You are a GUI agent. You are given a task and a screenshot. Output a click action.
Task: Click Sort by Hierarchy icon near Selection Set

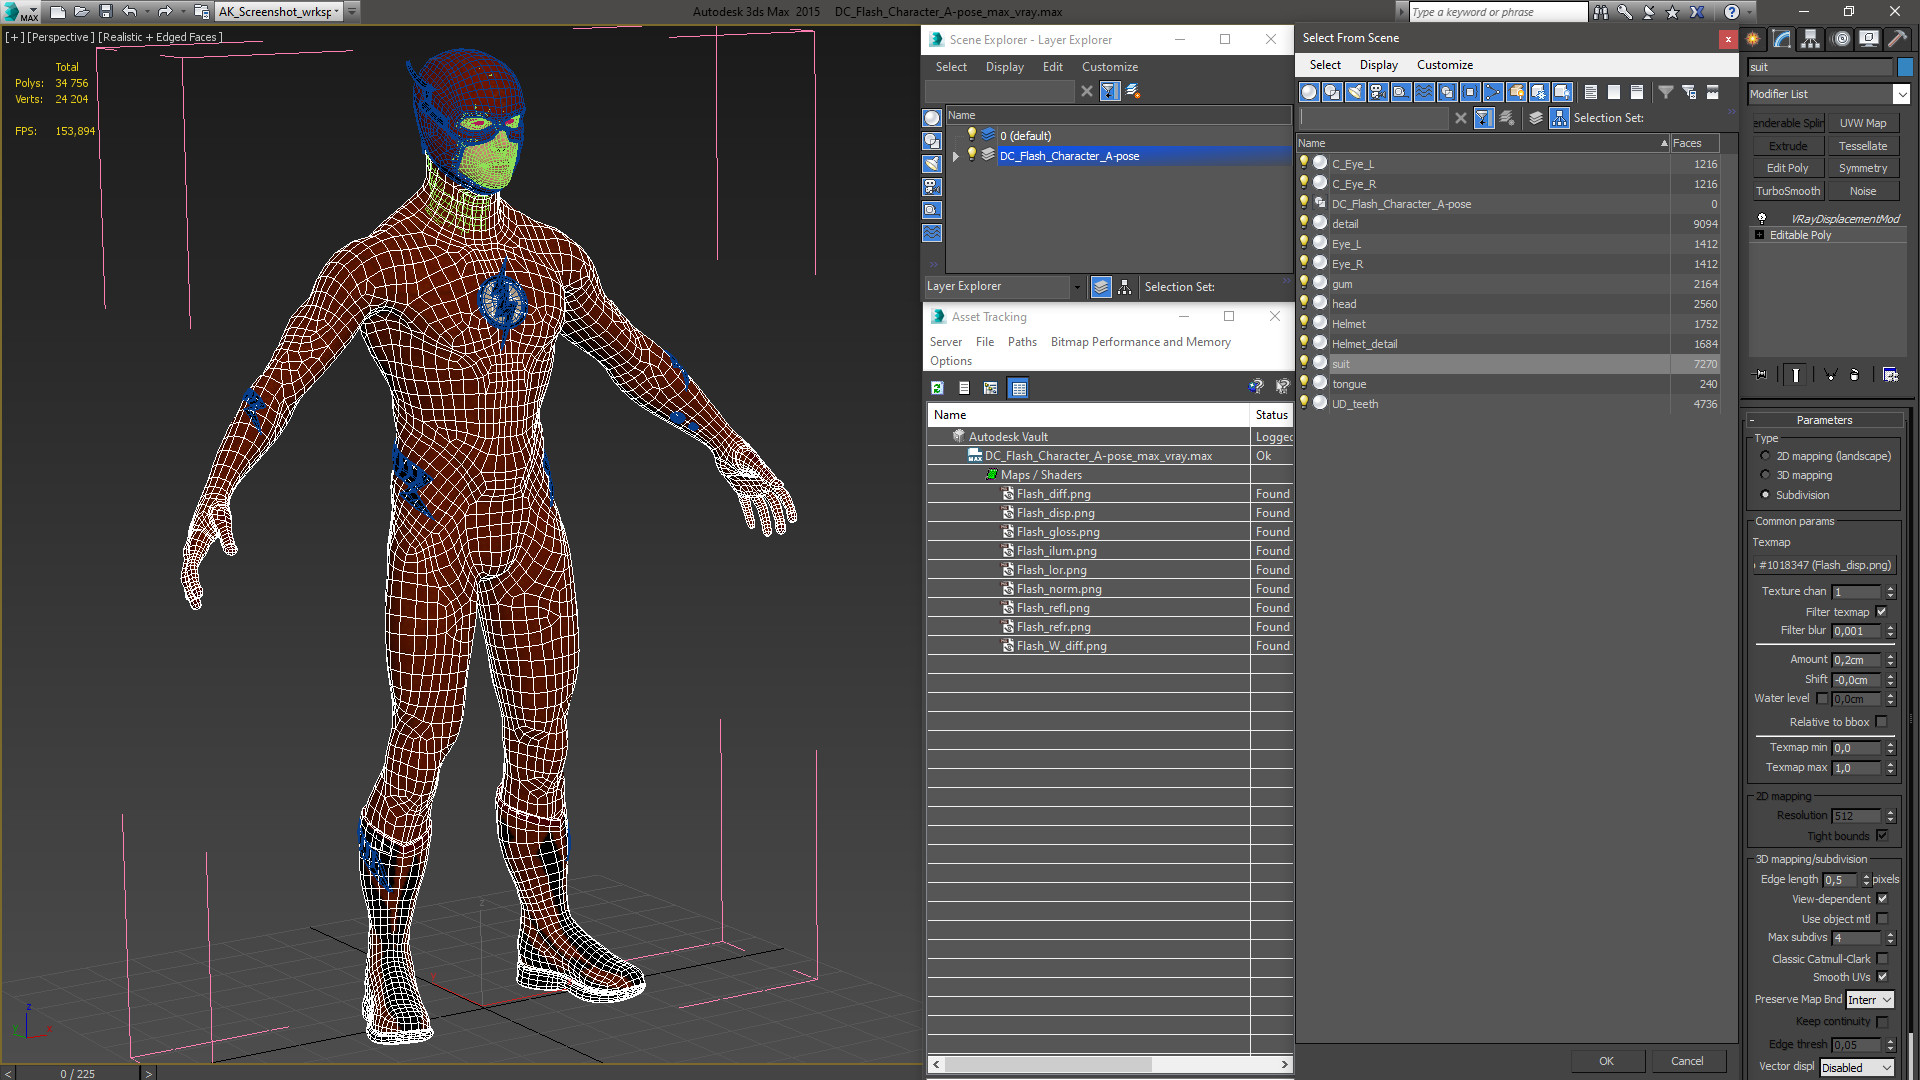pyautogui.click(x=1559, y=118)
